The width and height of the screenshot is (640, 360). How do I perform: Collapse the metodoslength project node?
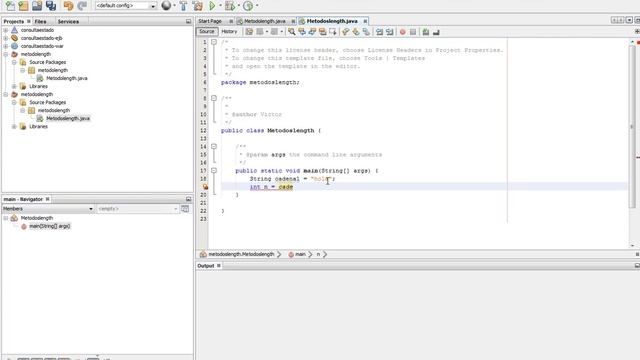(x=6, y=94)
